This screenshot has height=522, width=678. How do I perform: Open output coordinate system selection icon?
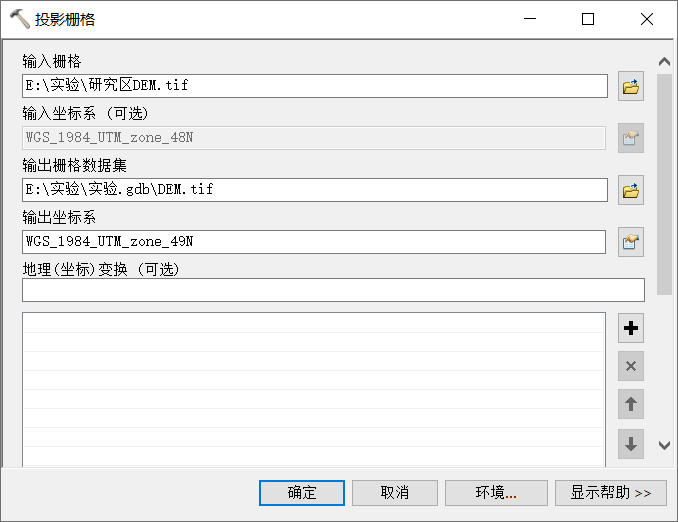[x=630, y=242]
